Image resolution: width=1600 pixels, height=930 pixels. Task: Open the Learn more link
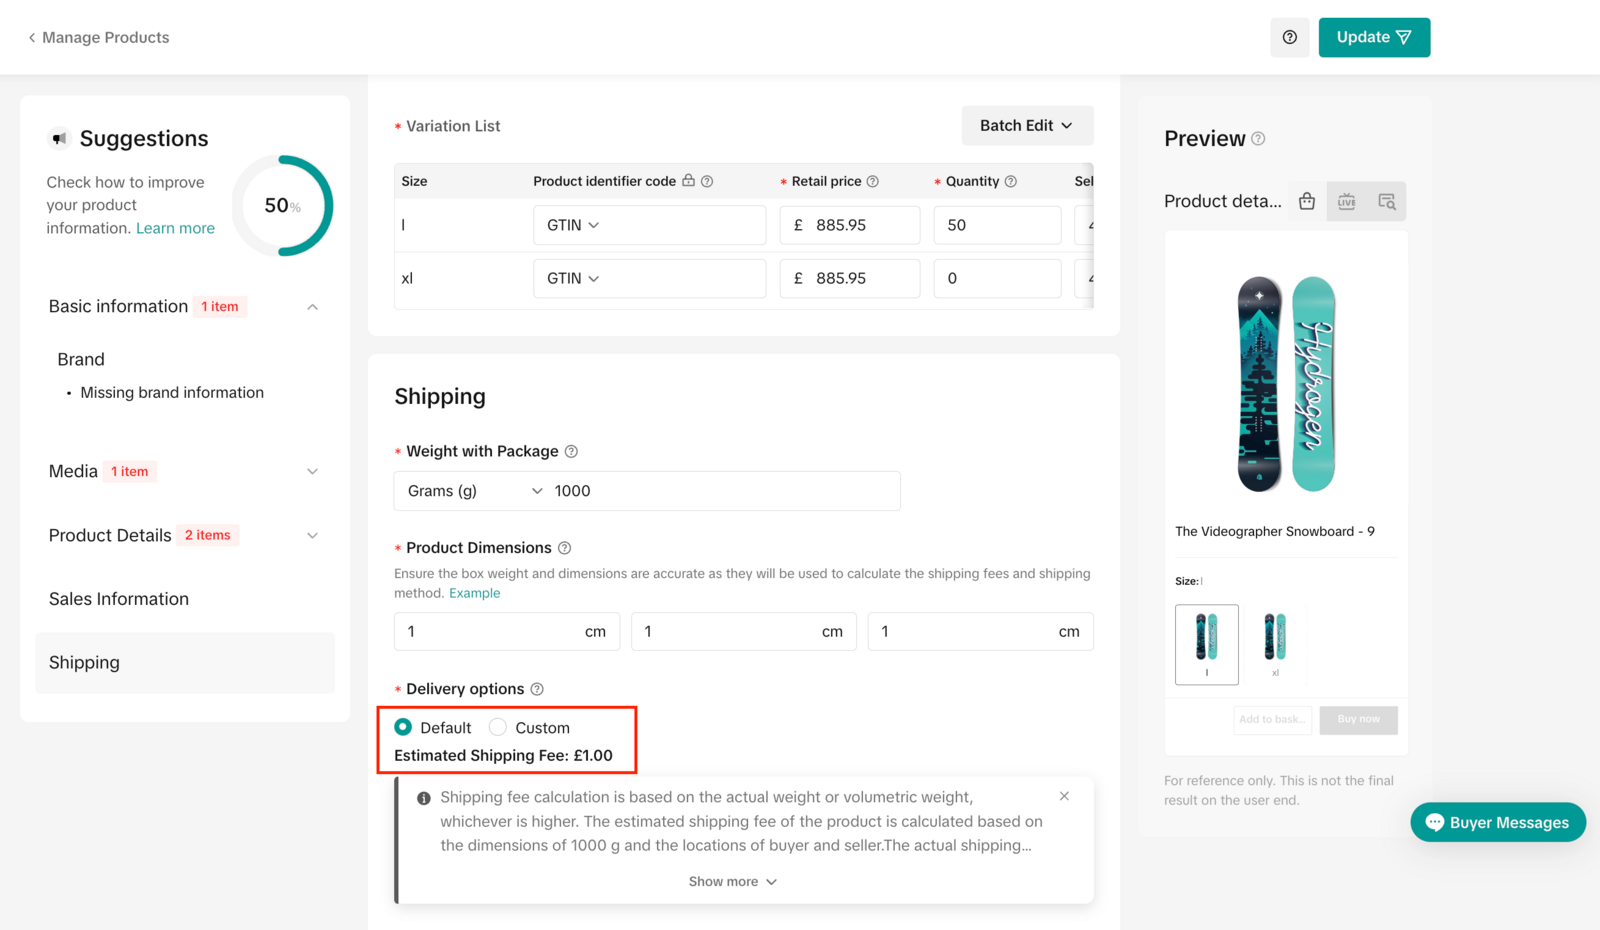[x=175, y=228]
